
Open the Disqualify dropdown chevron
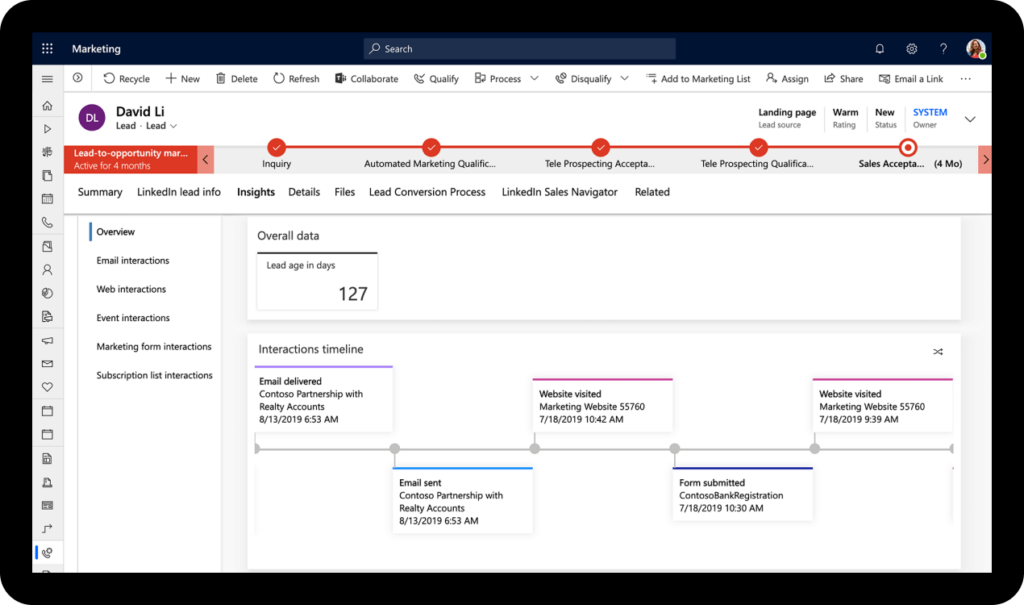tap(624, 78)
